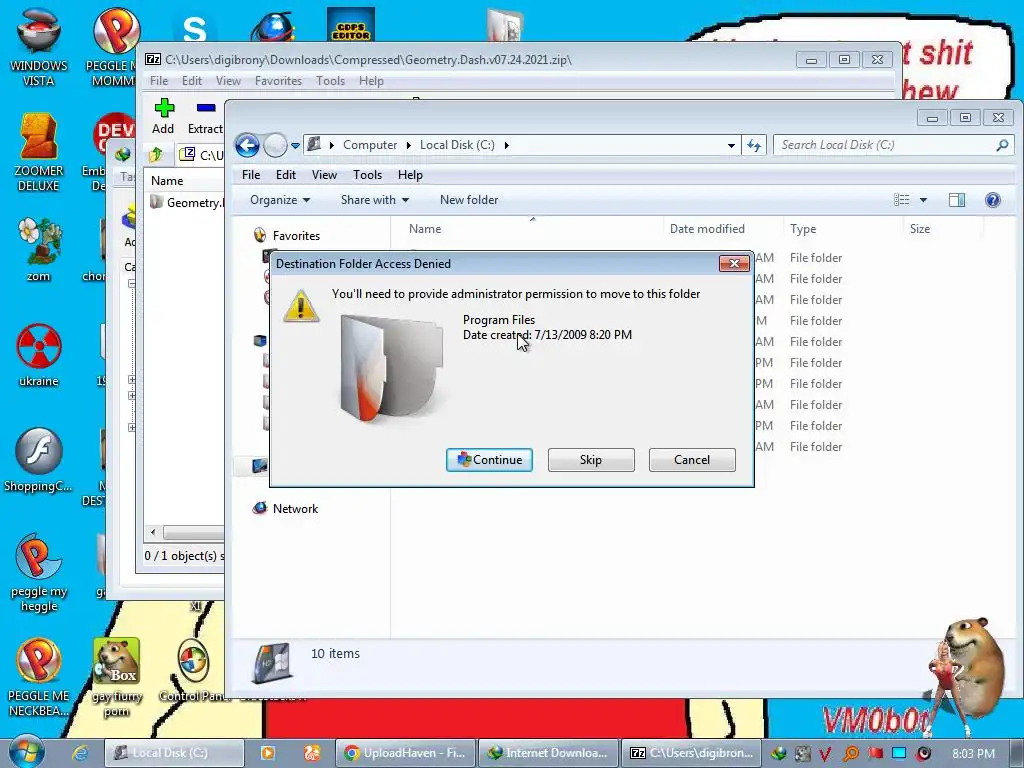Click 7-Zip up-folder icon
This screenshot has height=768, width=1024.
point(156,155)
